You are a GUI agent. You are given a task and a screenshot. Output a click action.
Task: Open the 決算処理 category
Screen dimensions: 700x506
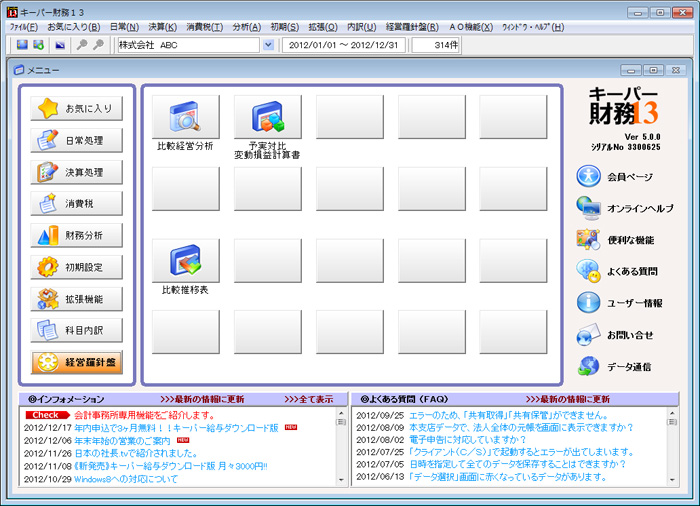point(76,172)
